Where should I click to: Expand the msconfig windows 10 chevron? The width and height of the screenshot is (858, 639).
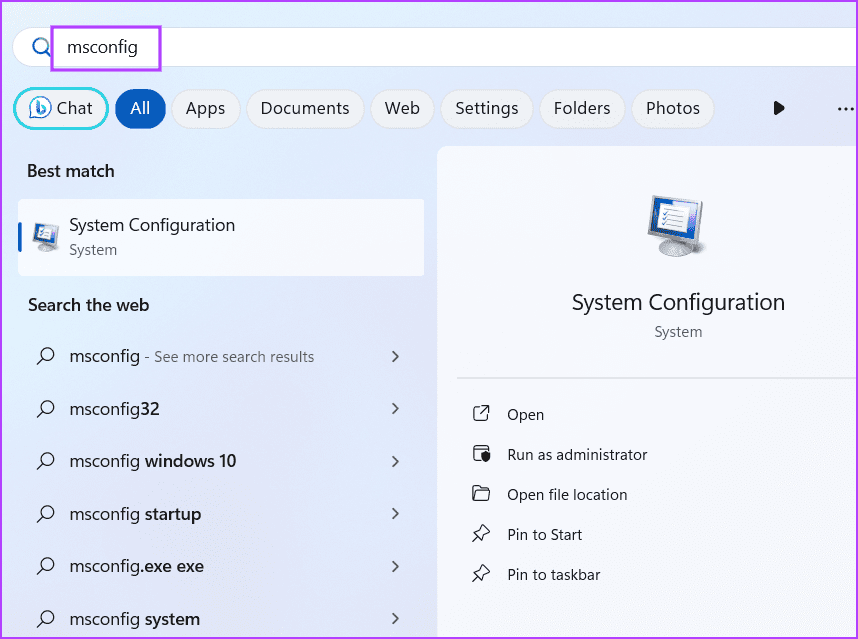(x=395, y=461)
